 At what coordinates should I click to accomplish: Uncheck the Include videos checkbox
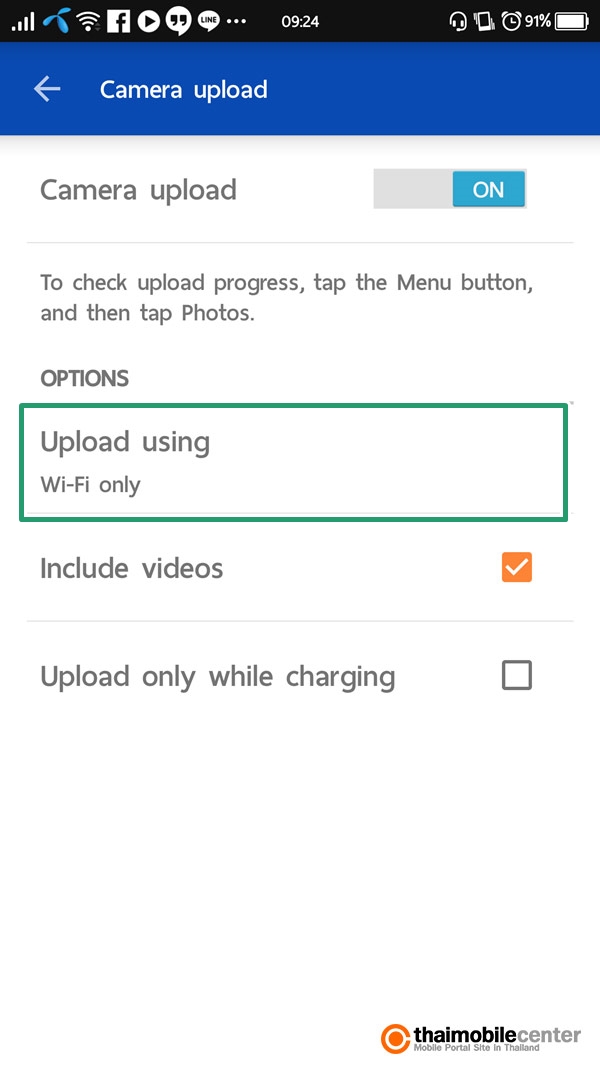pos(516,568)
